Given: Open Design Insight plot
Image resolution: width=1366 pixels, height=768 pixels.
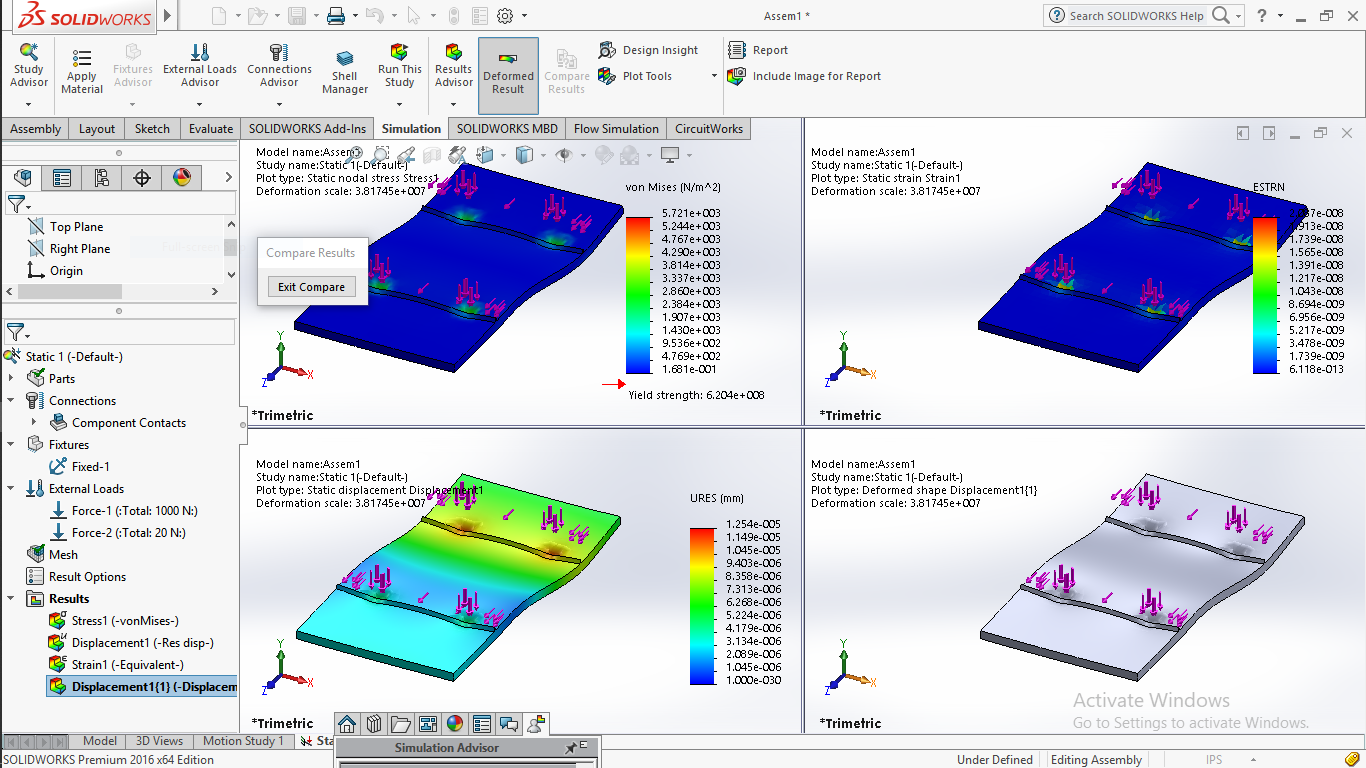Looking at the screenshot, I should 648,50.
